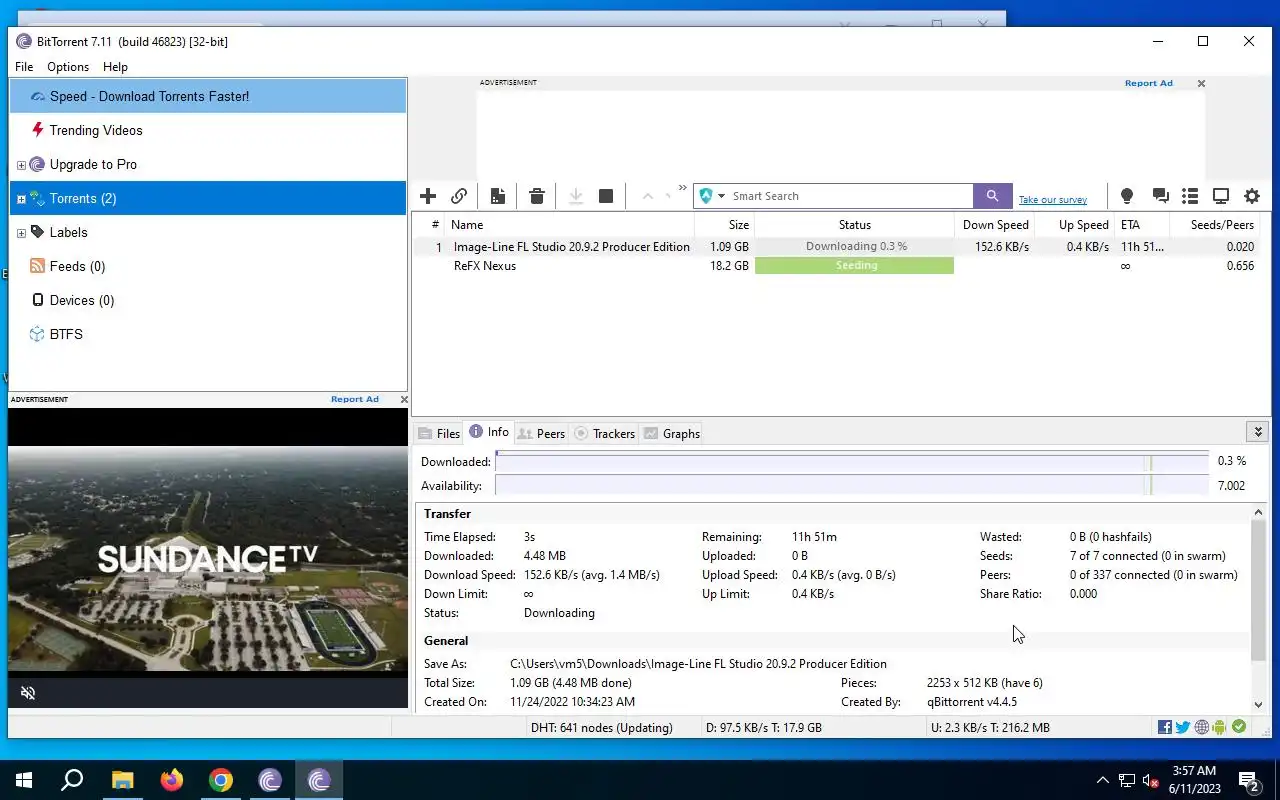Image resolution: width=1280 pixels, height=800 pixels.
Task: Select BTFS in the sidebar
Action: [x=66, y=334]
